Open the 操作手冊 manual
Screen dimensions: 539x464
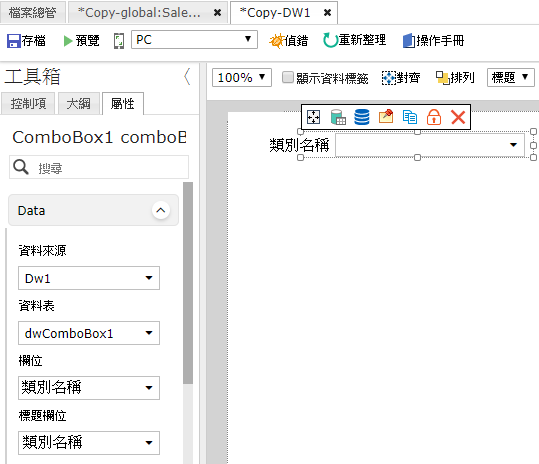pyautogui.click(x=433, y=41)
